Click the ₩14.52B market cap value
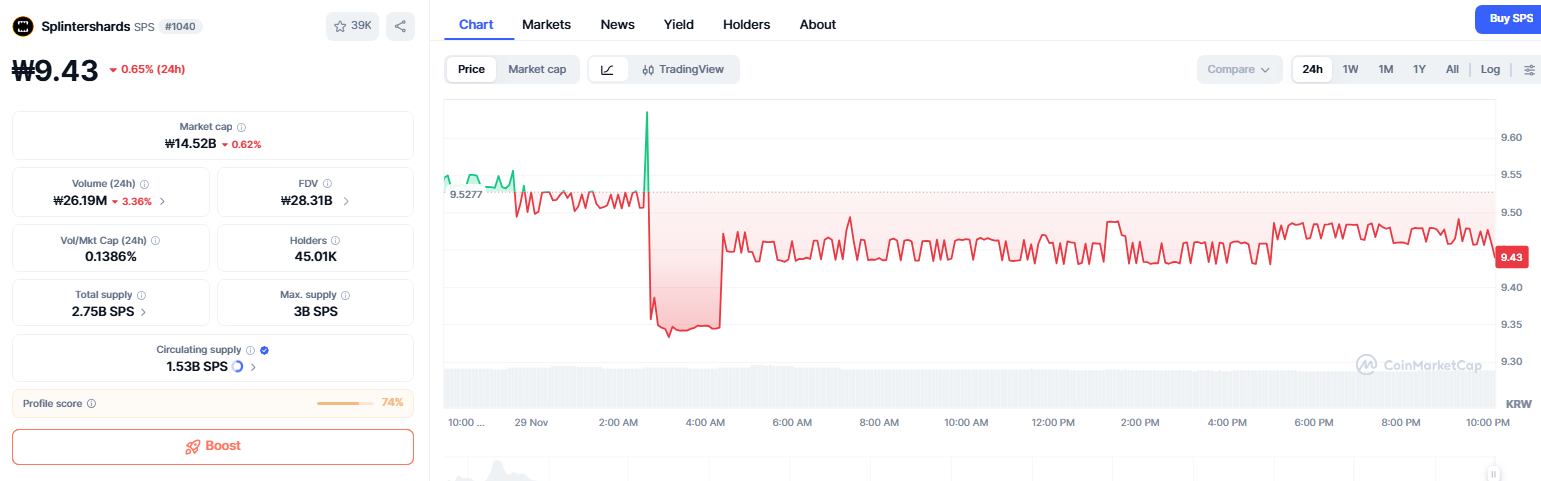Screen dimensions: 1541x481 [191, 143]
